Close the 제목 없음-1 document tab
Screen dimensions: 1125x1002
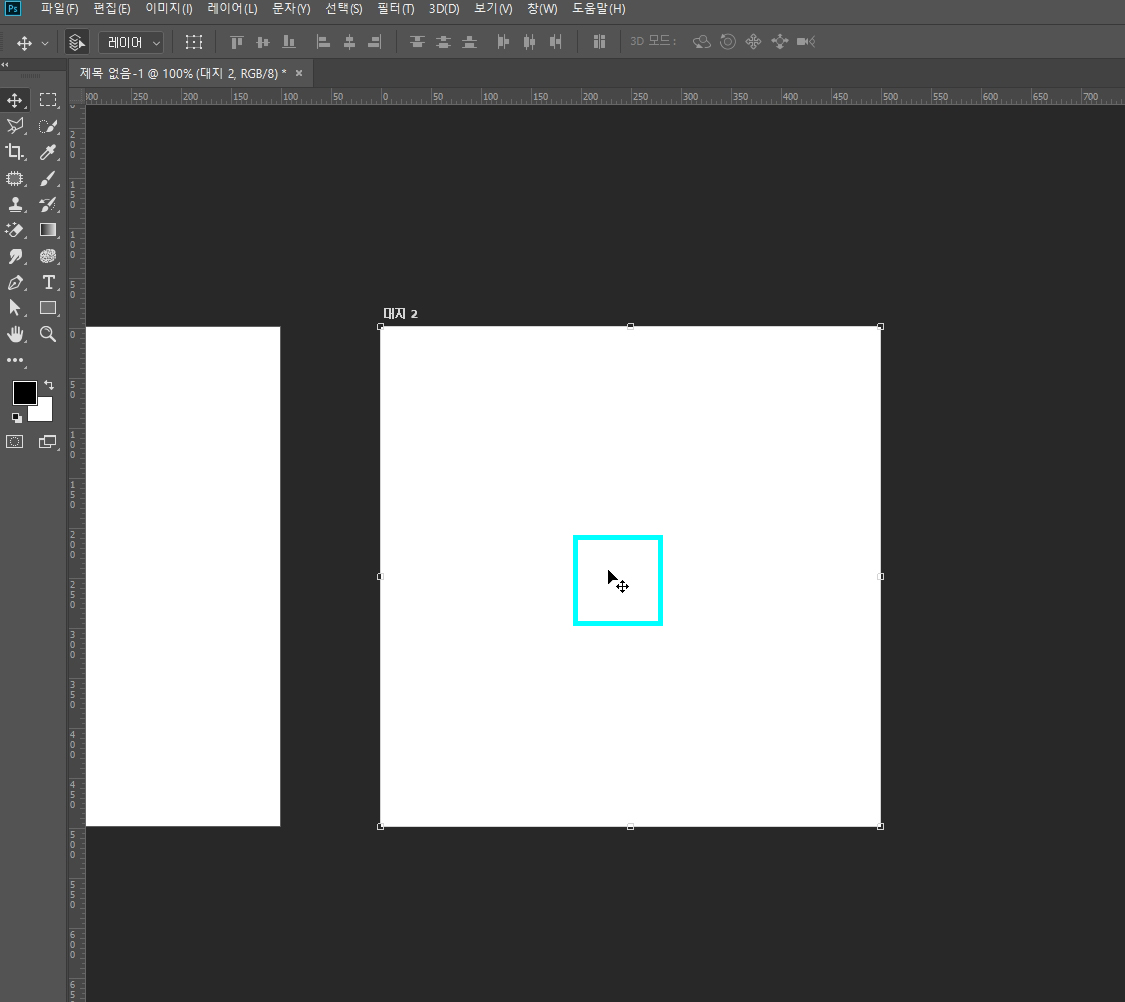[299, 73]
